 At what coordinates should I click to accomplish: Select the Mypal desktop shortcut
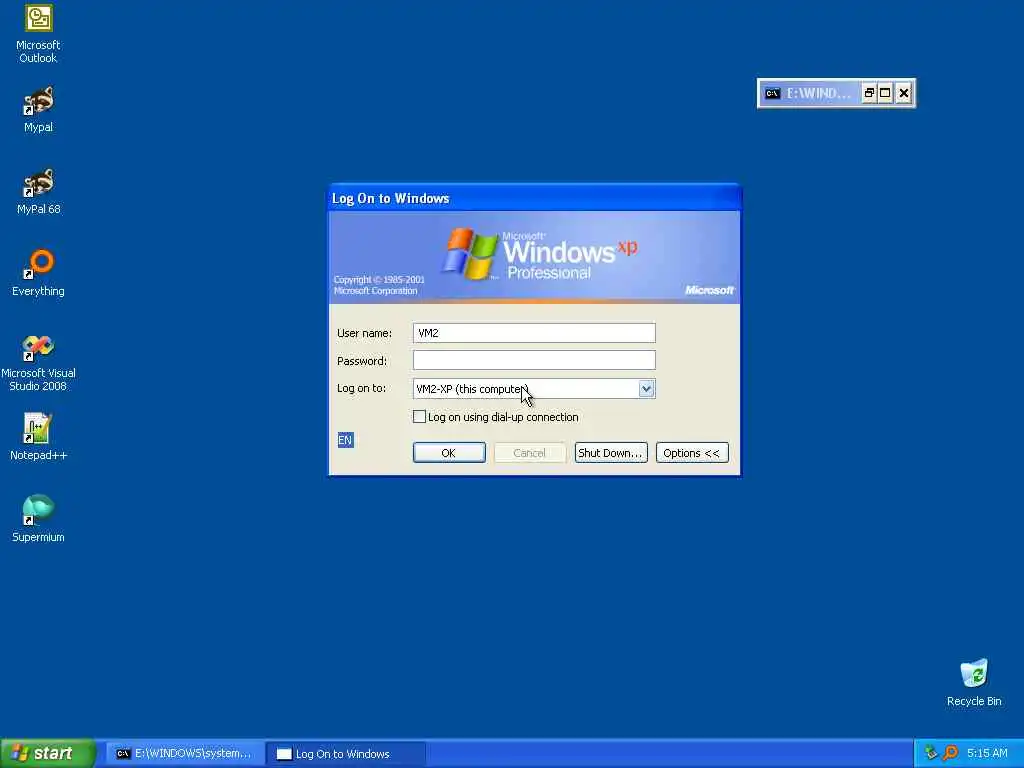tap(39, 109)
